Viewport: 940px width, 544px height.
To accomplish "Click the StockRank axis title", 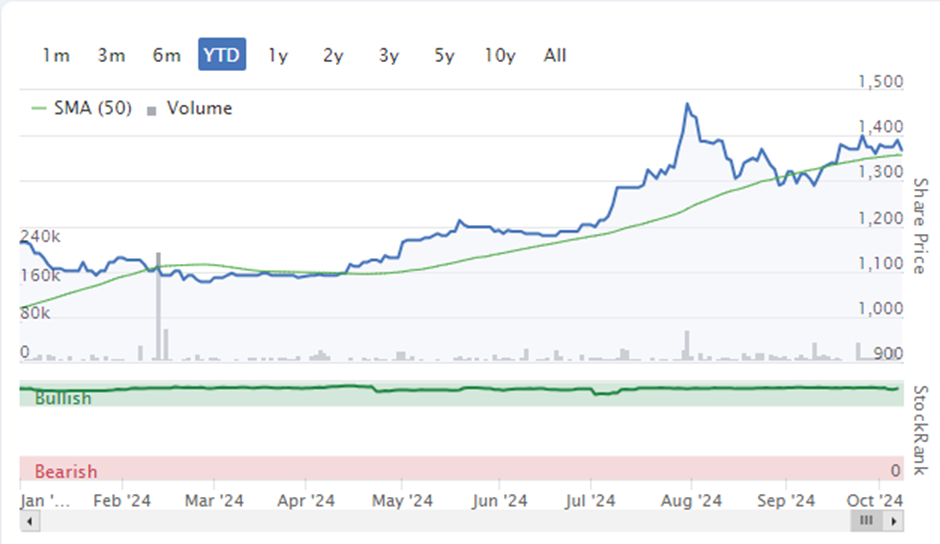I will 920,430.
